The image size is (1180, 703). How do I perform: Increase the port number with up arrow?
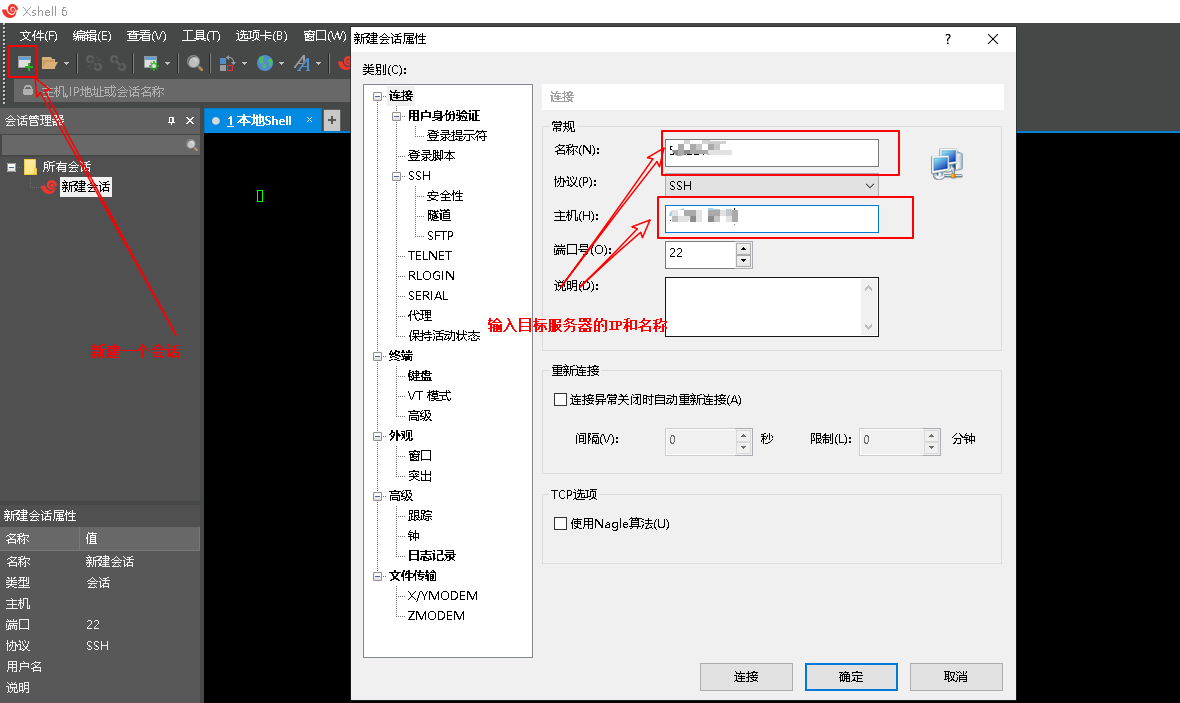click(742, 247)
